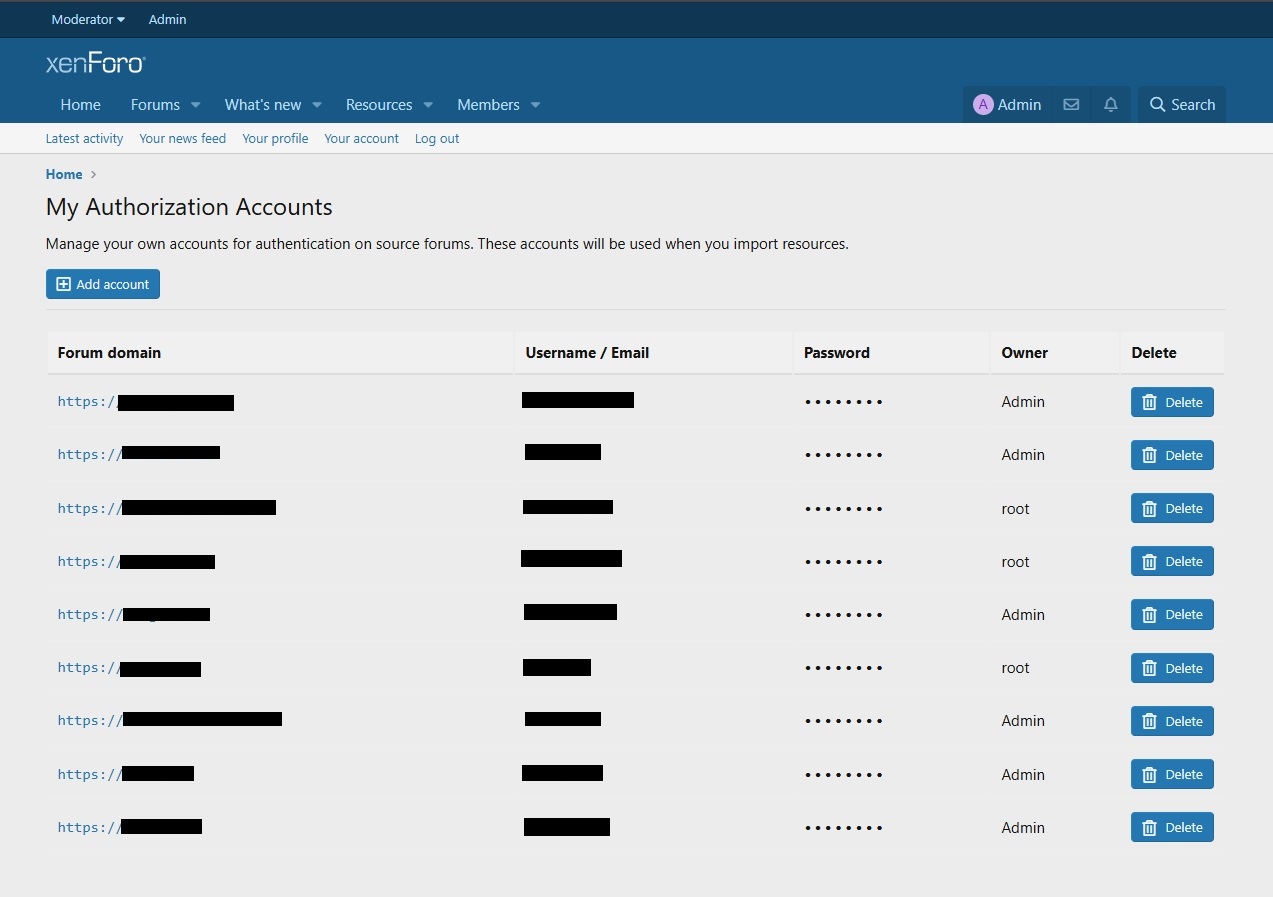
Task: Expand the Moderator dropdown in top bar
Action: [x=88, y=19]
